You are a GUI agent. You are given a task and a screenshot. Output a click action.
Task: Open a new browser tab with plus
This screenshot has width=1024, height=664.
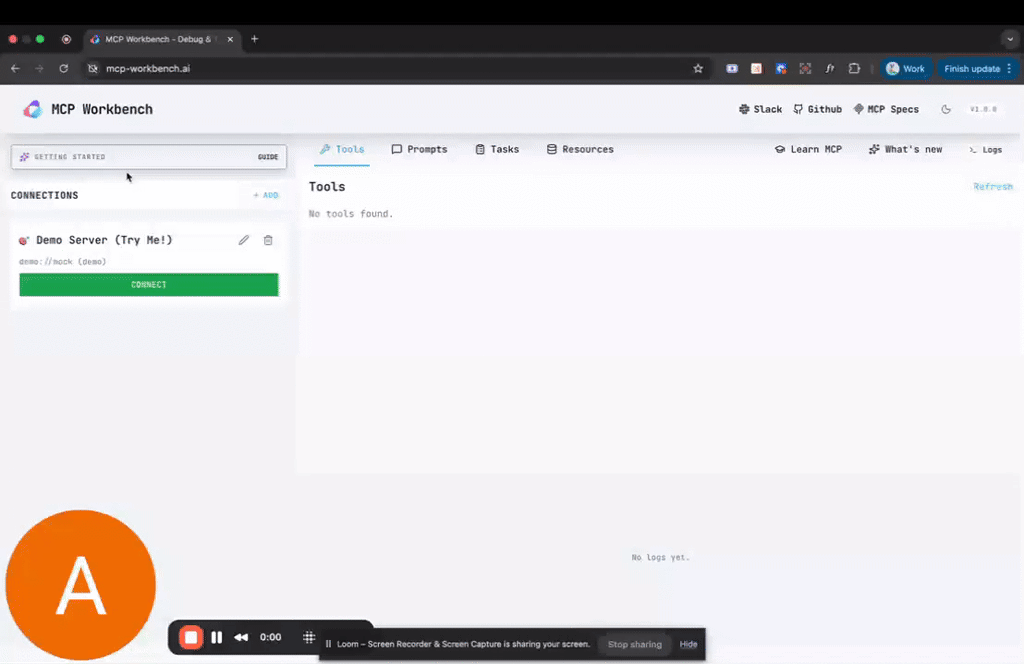point(255,39)
